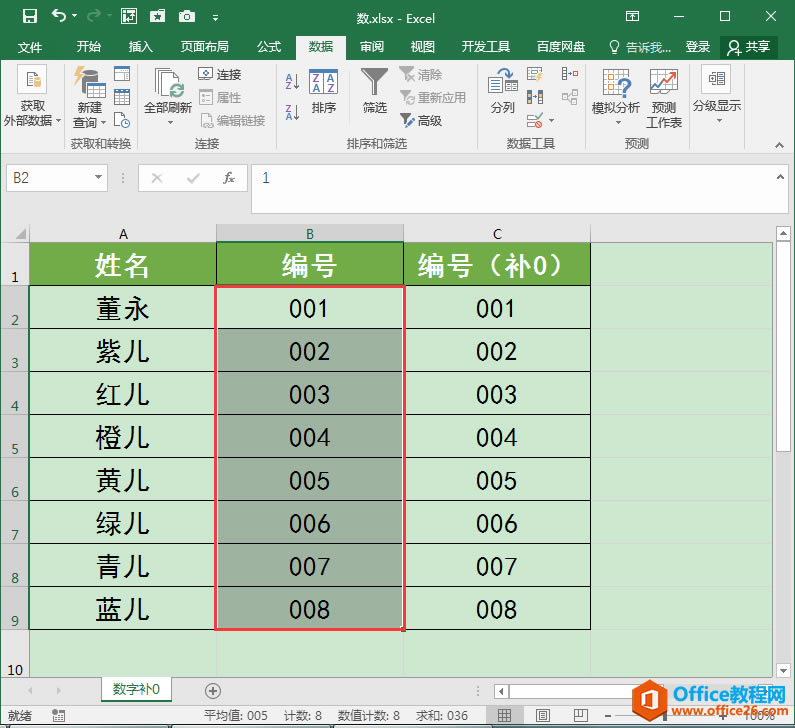795x728 pixels.
Task: Click Advanced filter option
Action: (x=421, y=121)
